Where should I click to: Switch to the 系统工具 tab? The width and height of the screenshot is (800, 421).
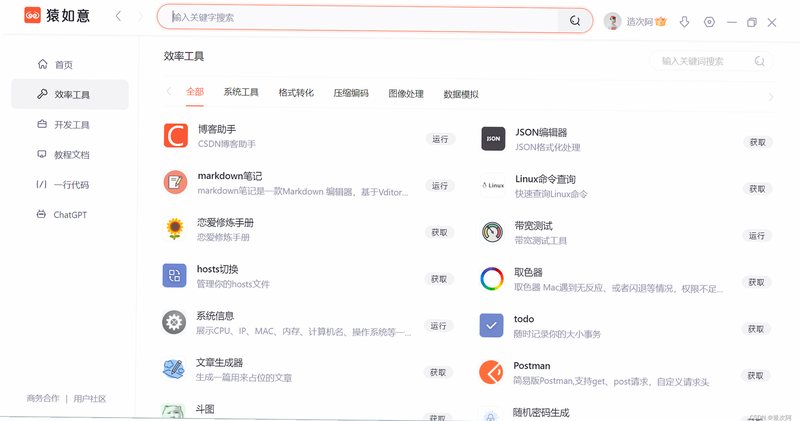[x=241, y=92]
